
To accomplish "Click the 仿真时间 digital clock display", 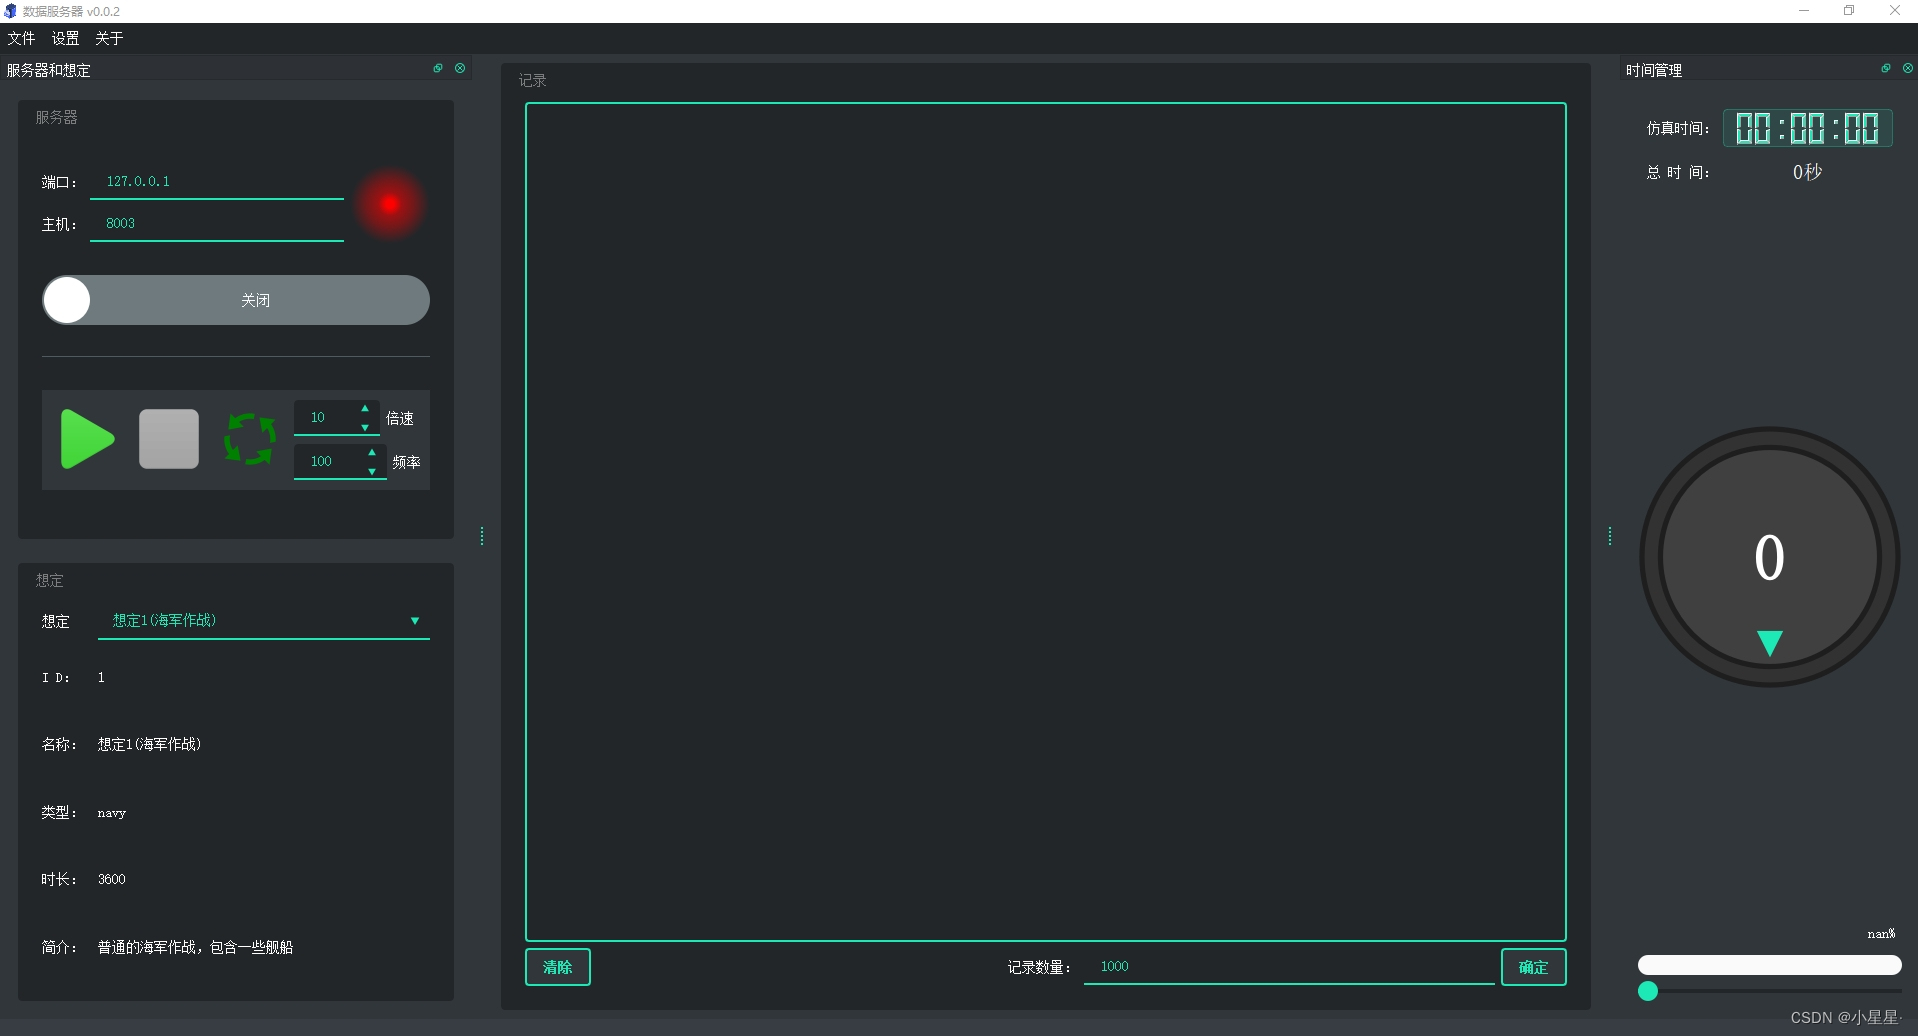I will (x=1807, y=128).
